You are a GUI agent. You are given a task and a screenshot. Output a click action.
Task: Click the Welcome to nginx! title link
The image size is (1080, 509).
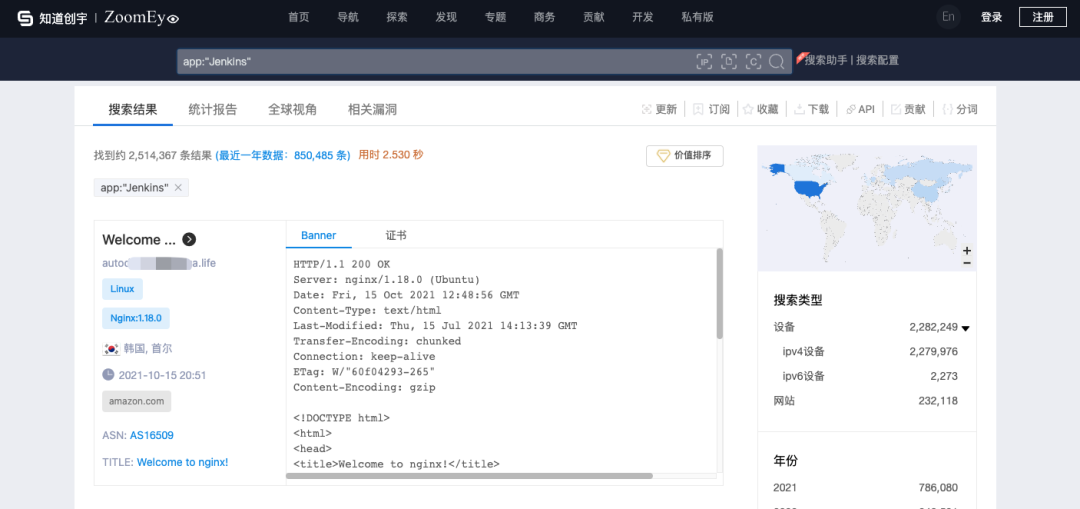click(183, 462)
